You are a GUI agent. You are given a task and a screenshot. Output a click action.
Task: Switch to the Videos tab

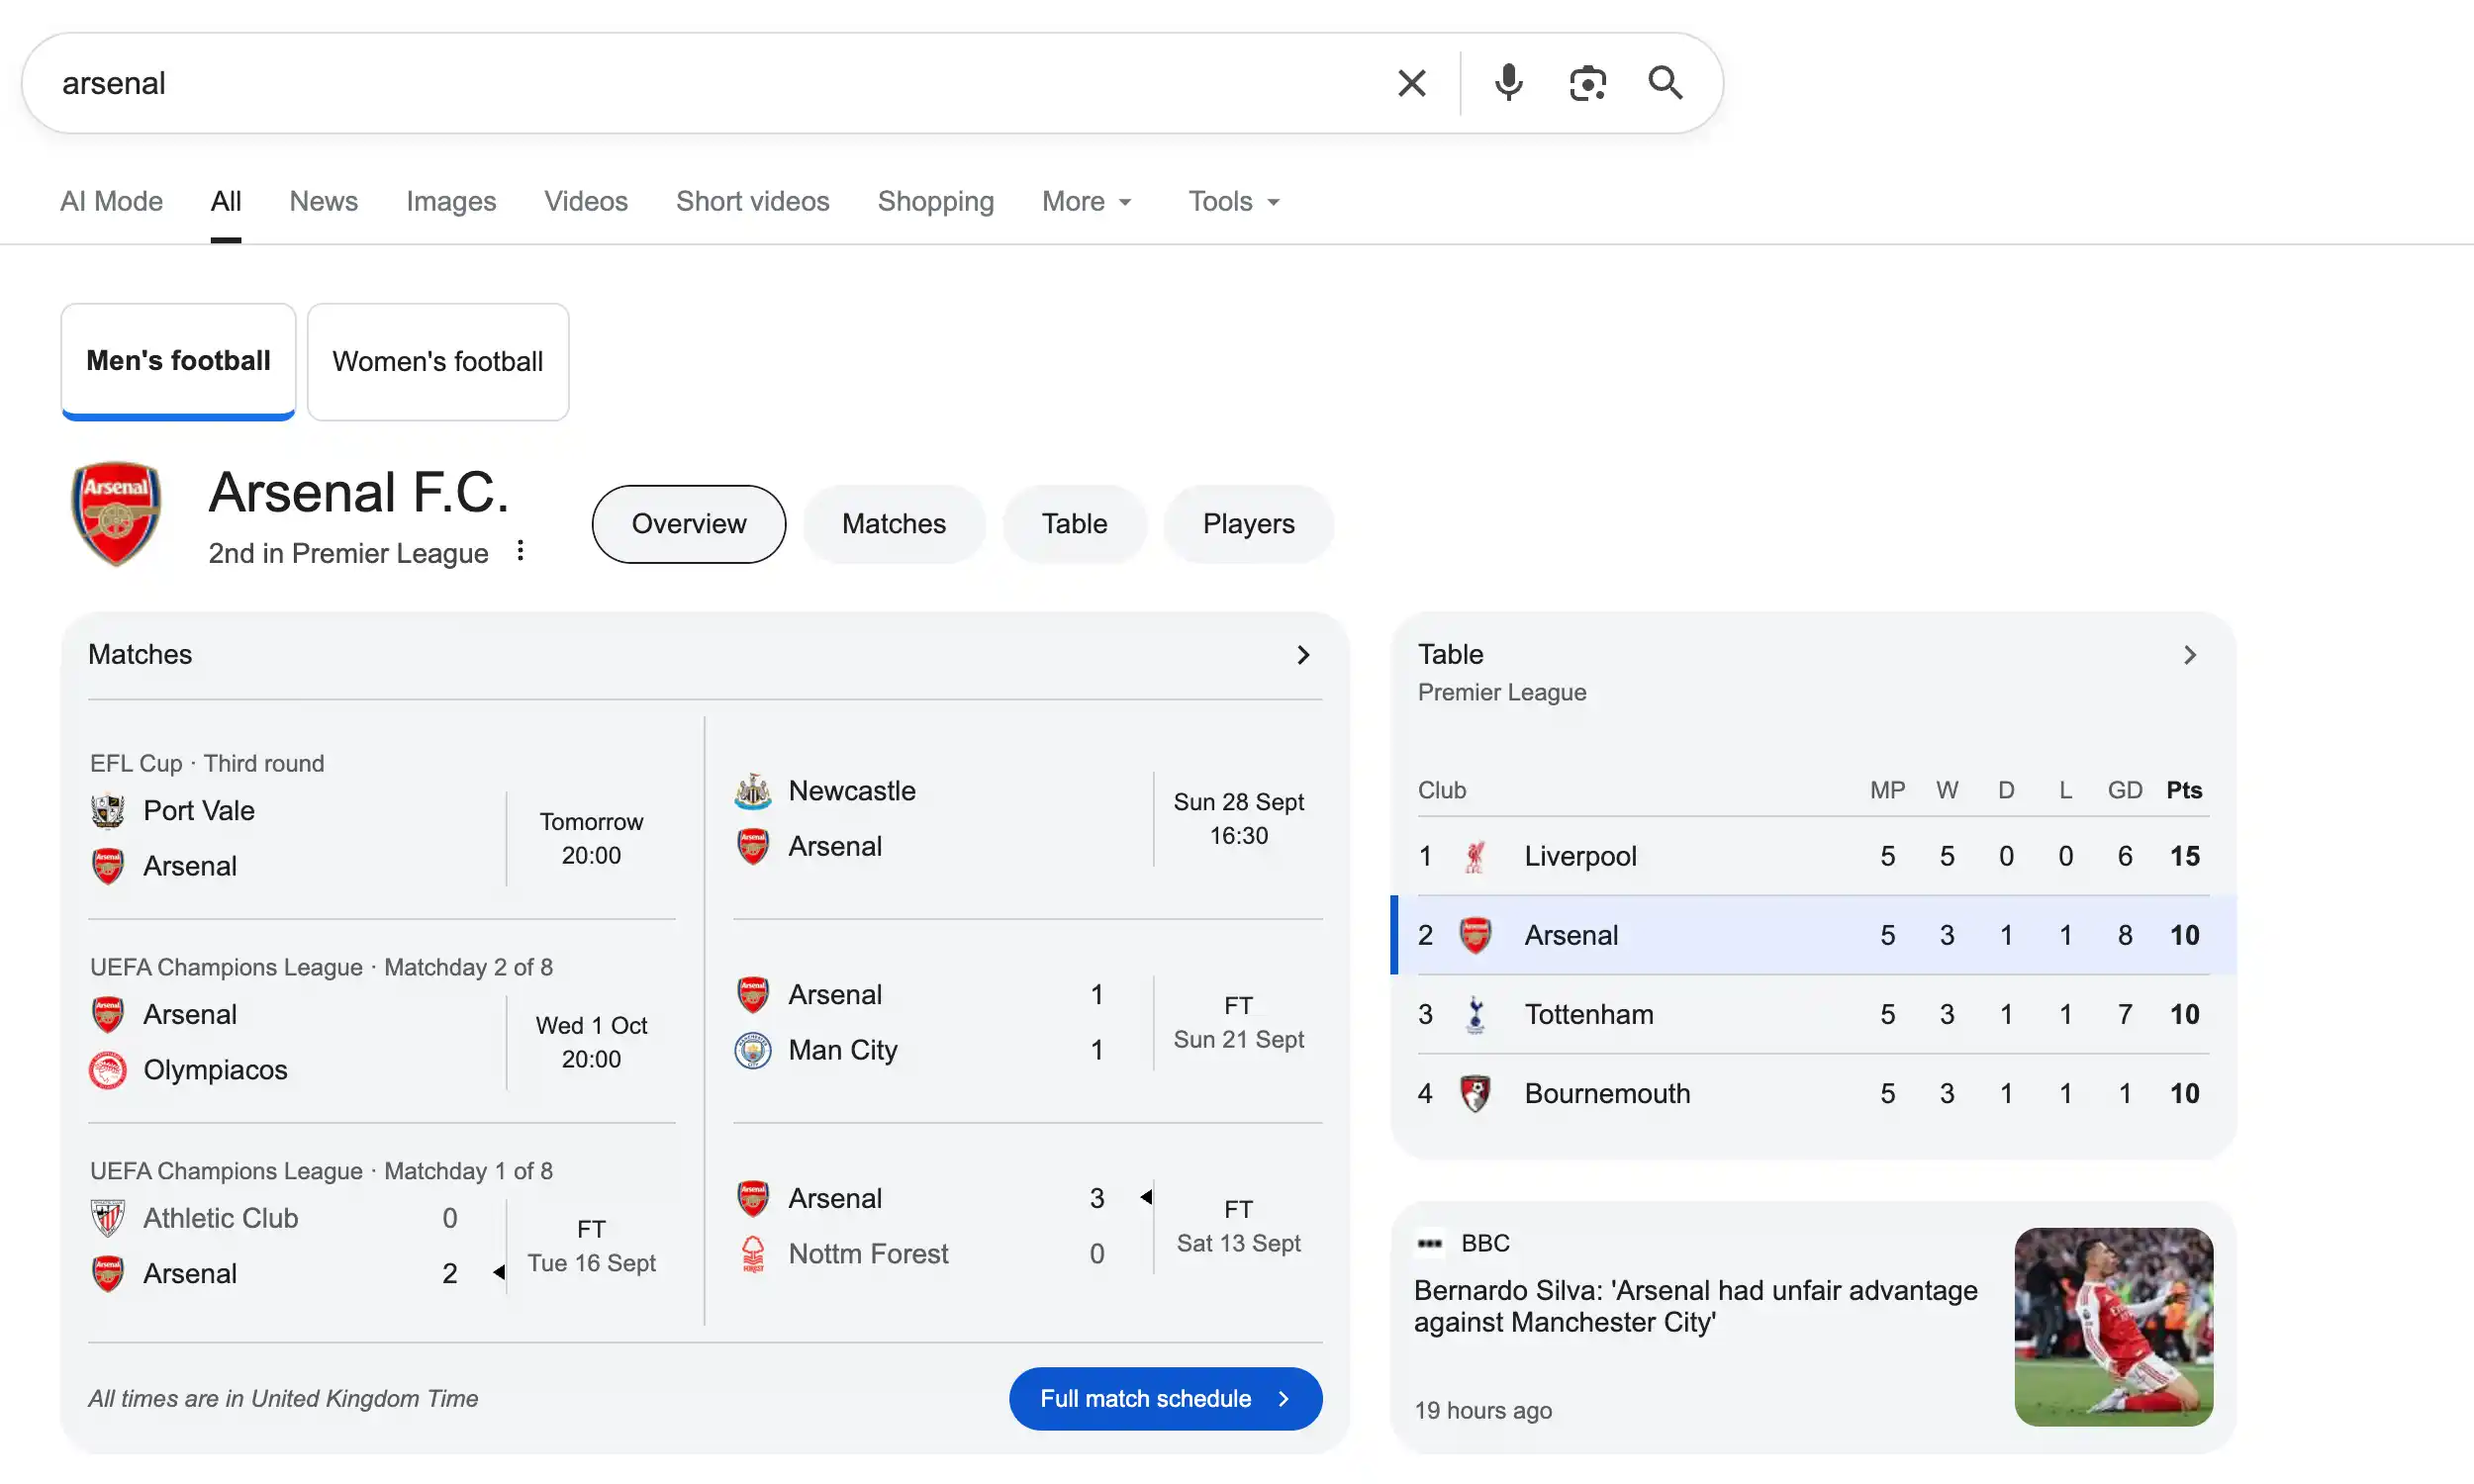(586, 201)
